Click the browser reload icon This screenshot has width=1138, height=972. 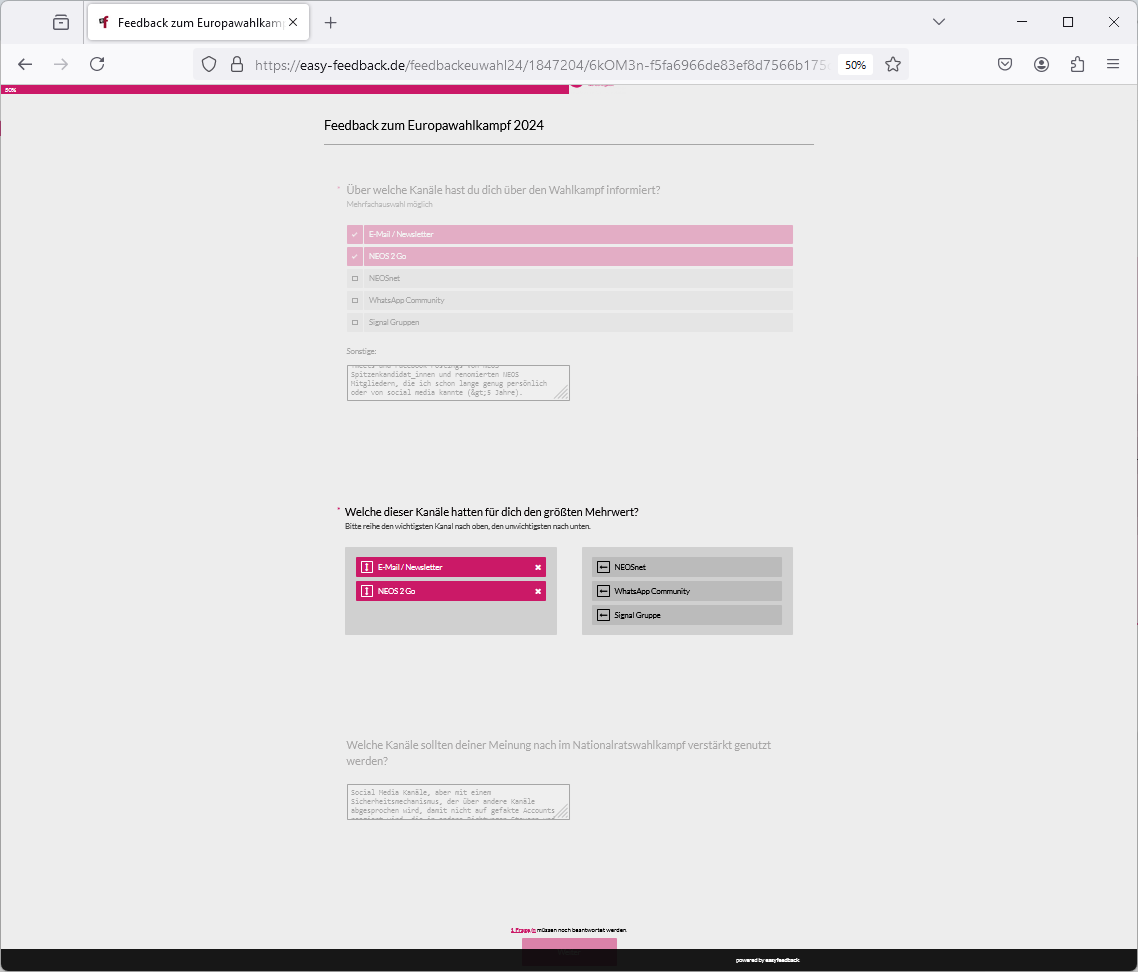pos(97,64)
